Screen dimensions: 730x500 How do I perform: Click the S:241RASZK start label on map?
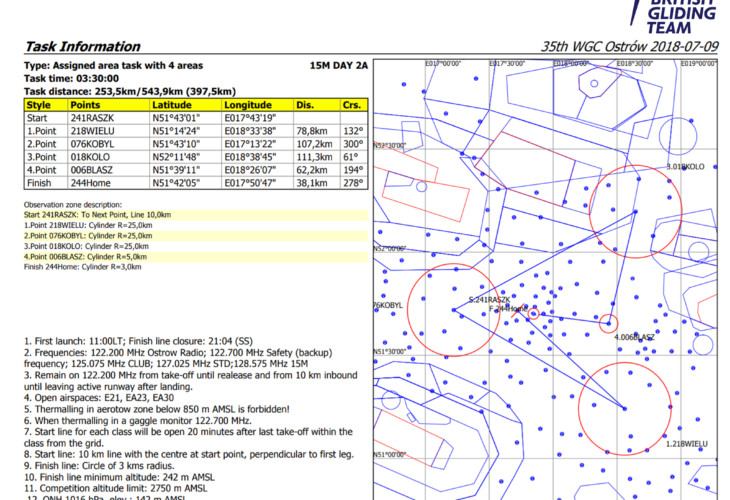coord(489,300)
